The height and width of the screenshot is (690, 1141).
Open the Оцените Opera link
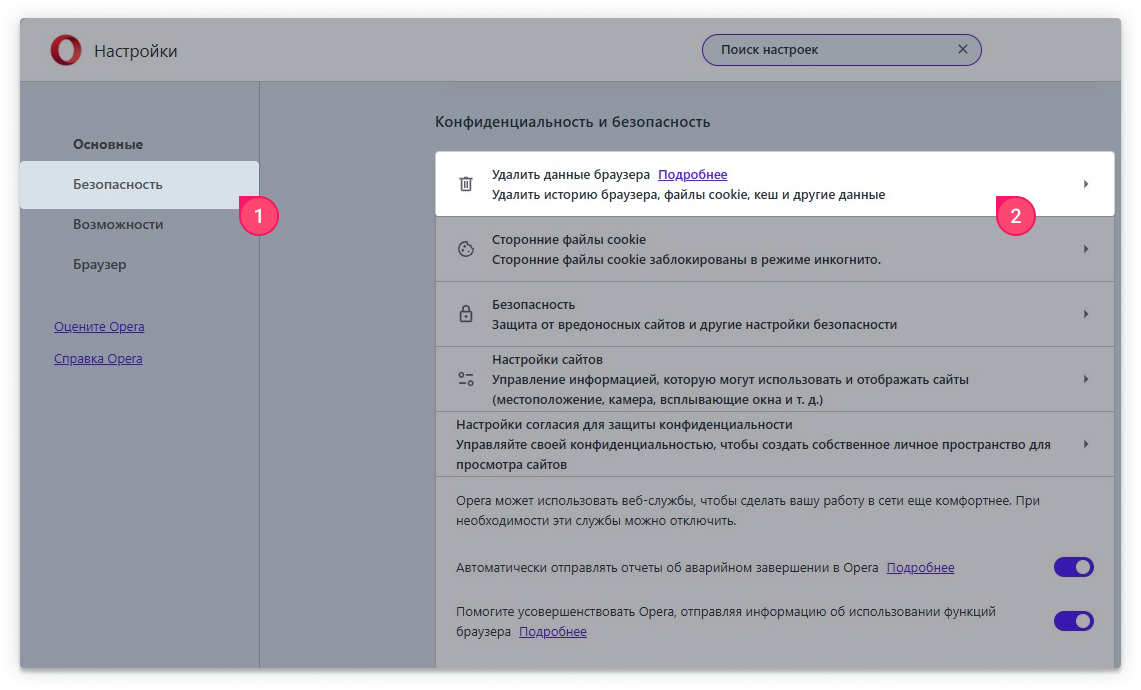pyautogui.click(x=99, y=327)
